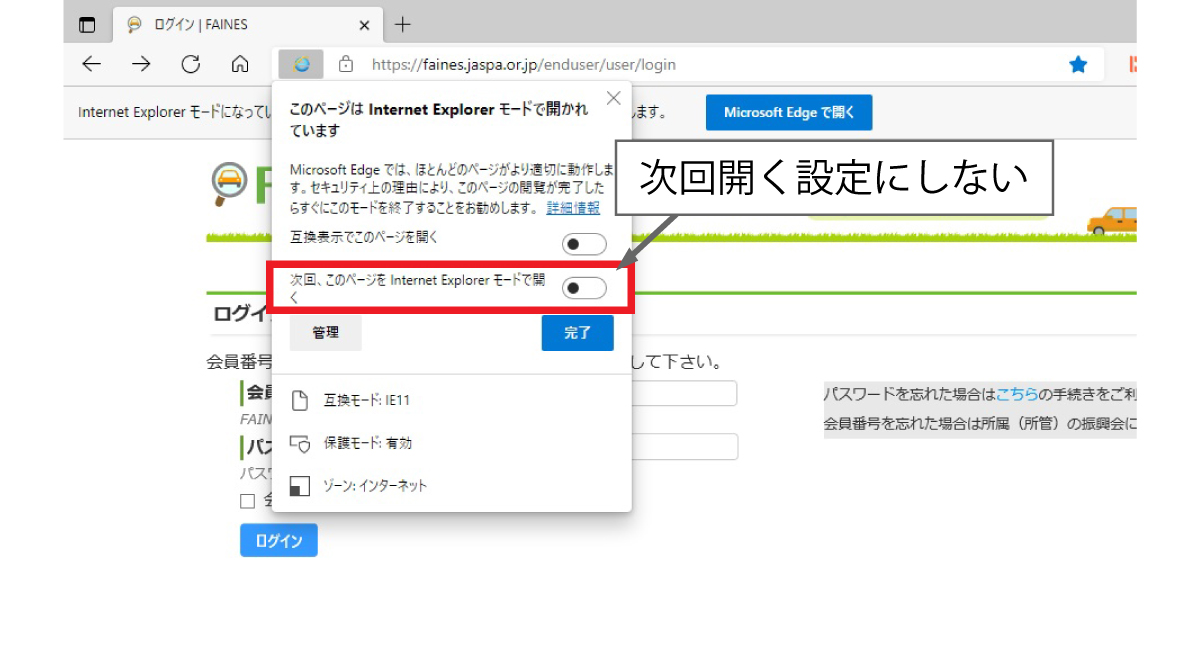Click the 保護モード shield icon
1200x650 pixels.
point(299,443)
